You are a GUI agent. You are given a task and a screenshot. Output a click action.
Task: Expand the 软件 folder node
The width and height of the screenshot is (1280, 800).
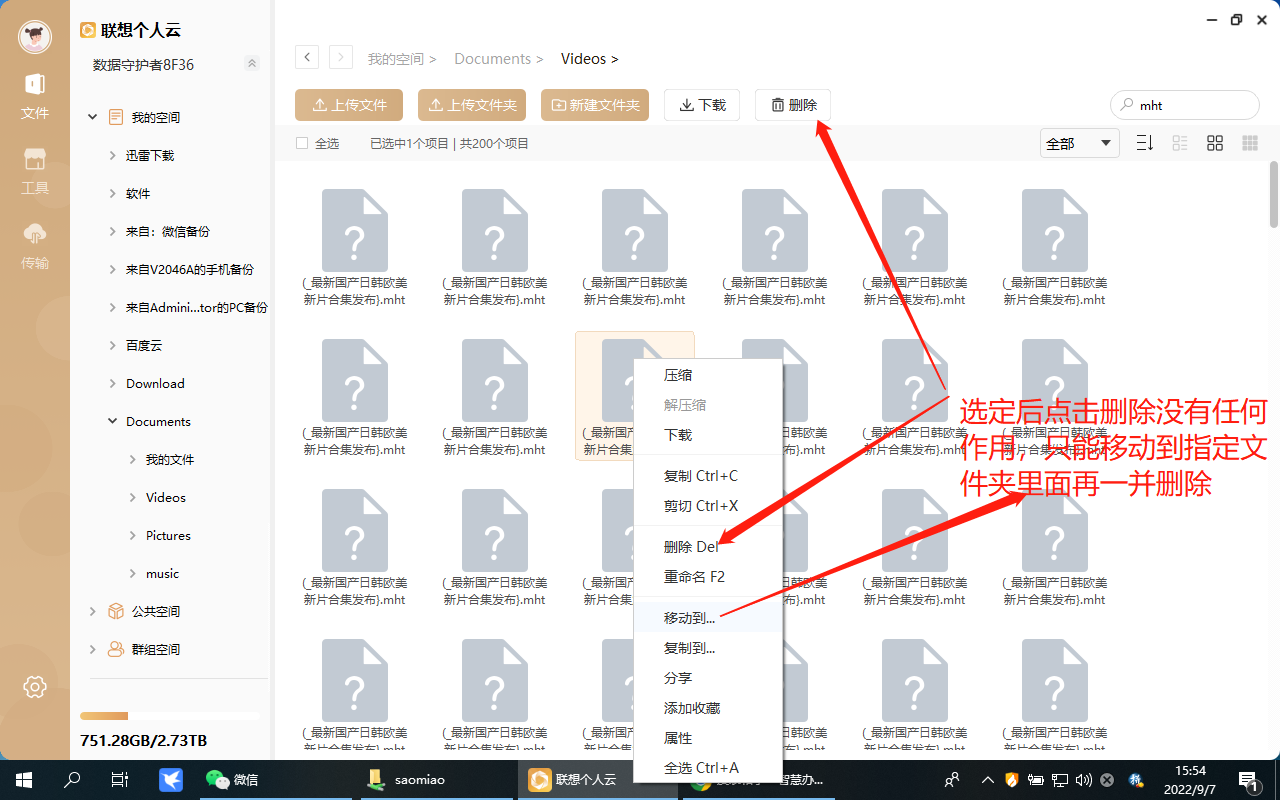pos(113,193)
